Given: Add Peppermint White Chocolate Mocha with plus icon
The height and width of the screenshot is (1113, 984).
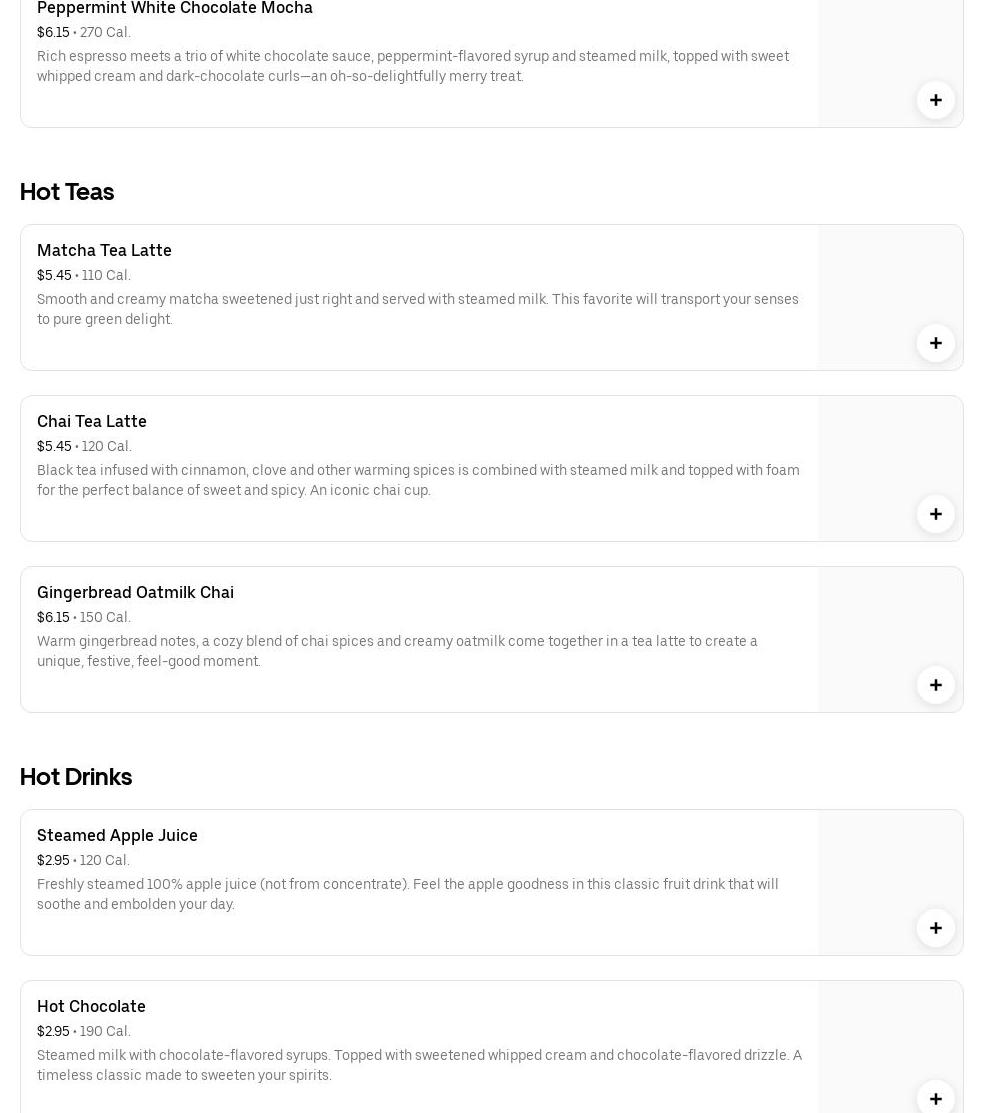Looking at the screenshot, I should (x=935, y=100).
